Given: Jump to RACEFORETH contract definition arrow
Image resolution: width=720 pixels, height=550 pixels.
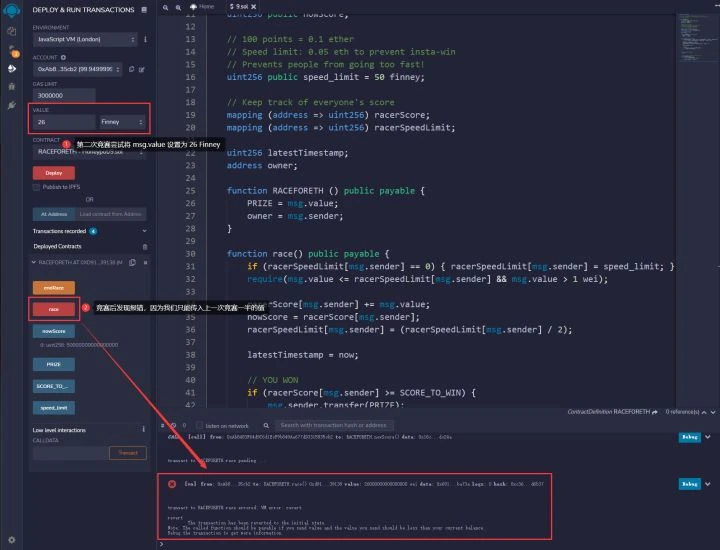Looking at the screenshot, I should tap(655, 412).
